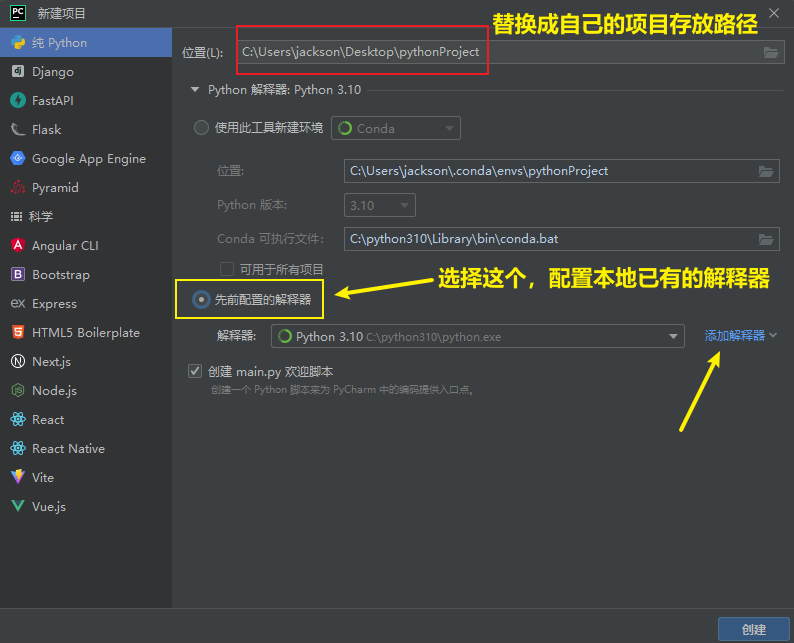The width and height of the screenshot is (794, 643).
Task: Choose the FastAPI project icon
Action: pos(17,101)
